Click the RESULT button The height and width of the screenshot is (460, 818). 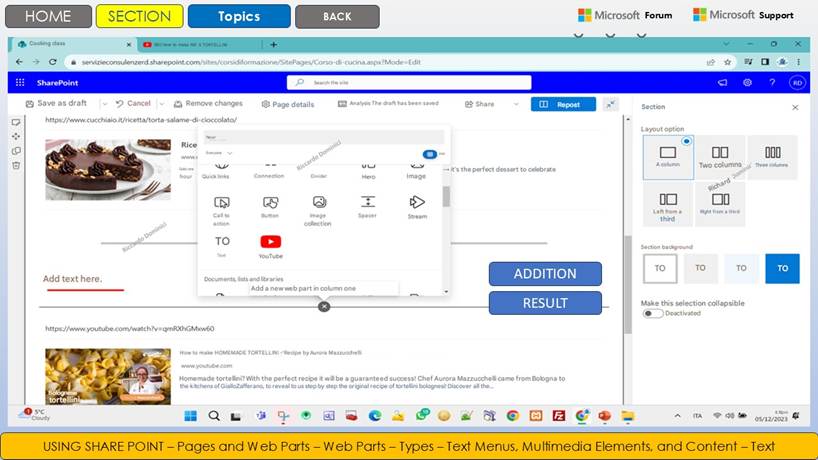(545, 303)
